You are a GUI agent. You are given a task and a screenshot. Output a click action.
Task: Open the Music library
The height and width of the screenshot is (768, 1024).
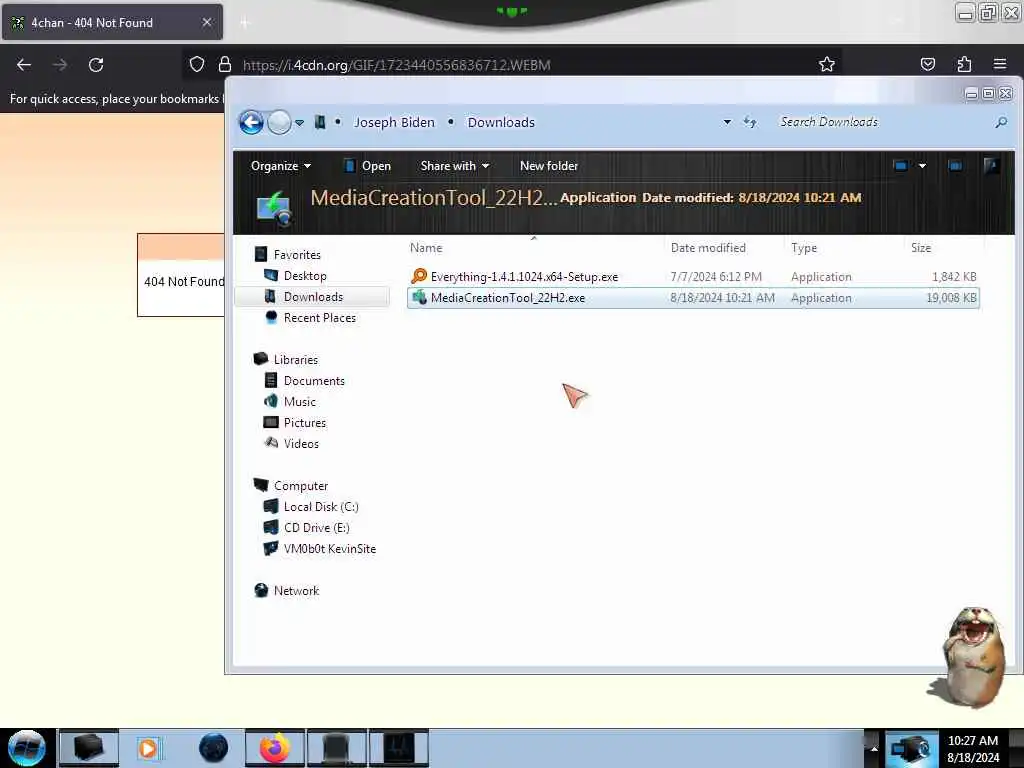pyautogui.click(x=299, y=402)
